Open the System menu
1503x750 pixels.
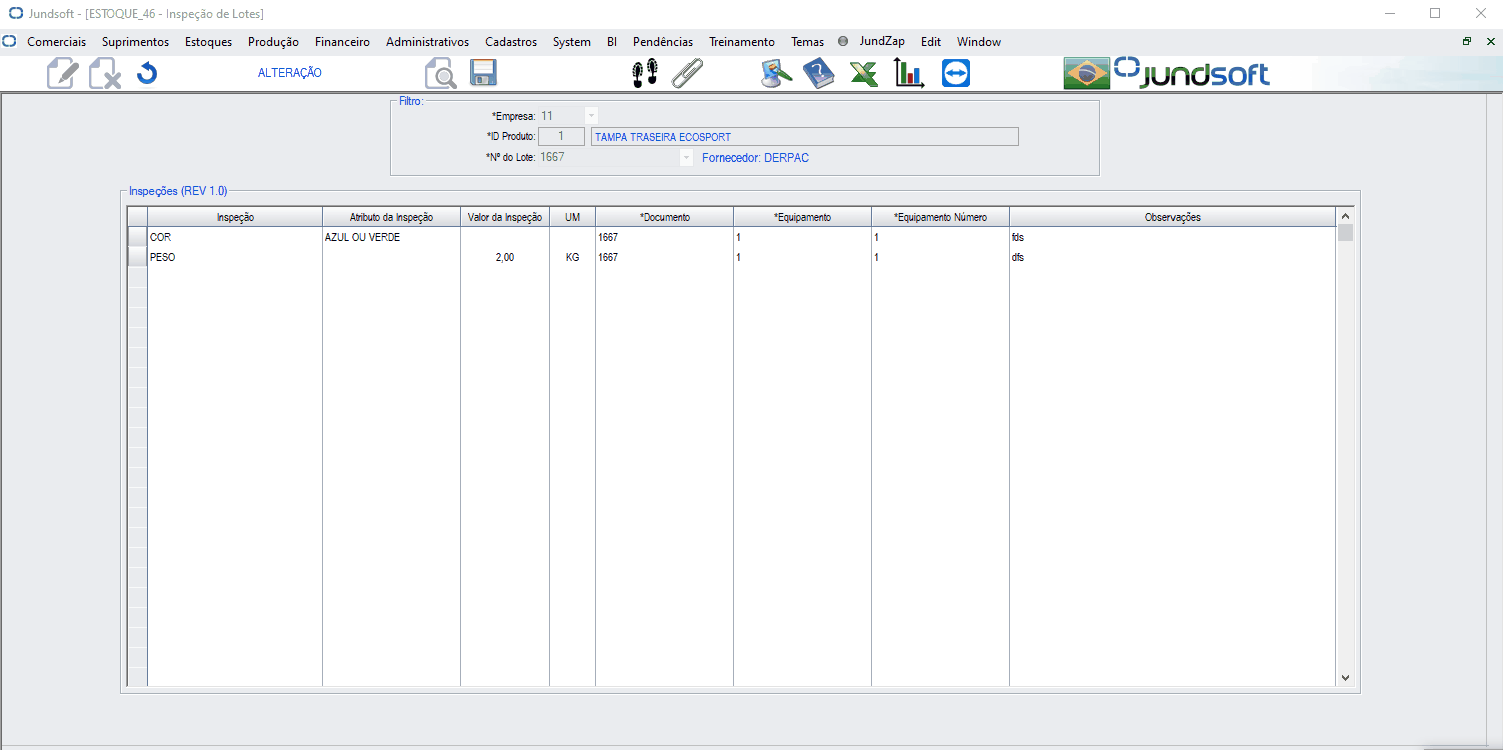click(x=572, y=42)
